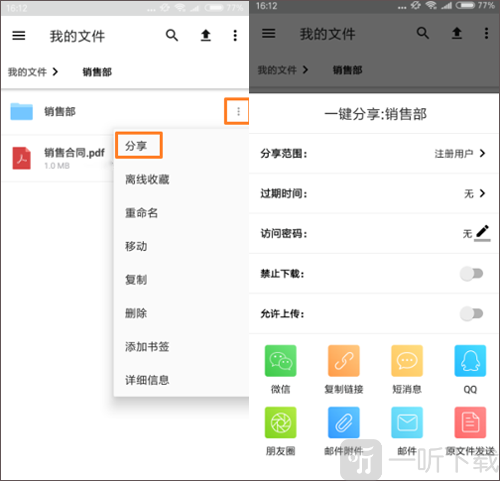
Task: Tap hamburger menu in dimmed right screen
Action: (x=269, y=33)
